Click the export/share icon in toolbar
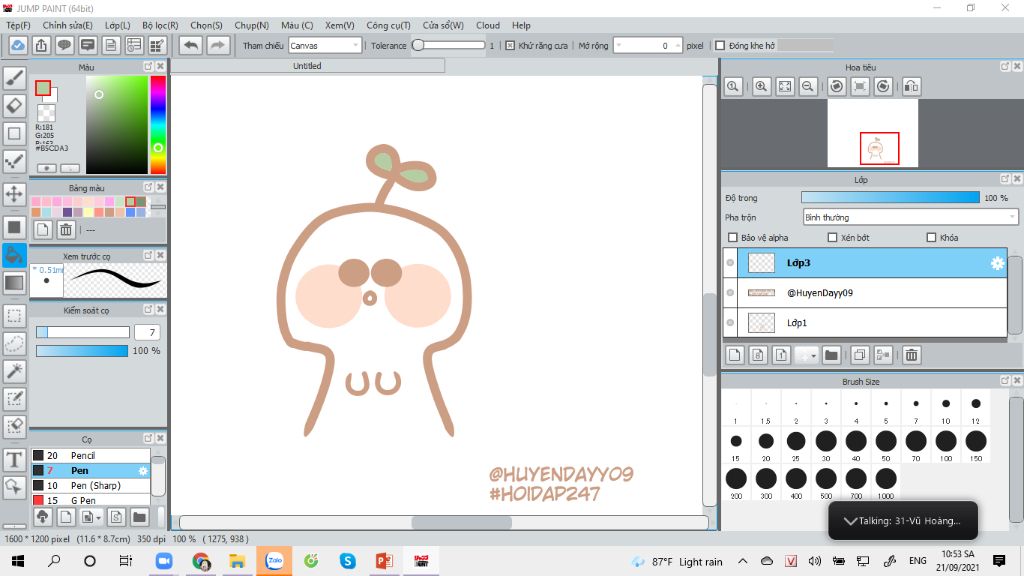This screenshot has width=1024, height=576. 41,46
